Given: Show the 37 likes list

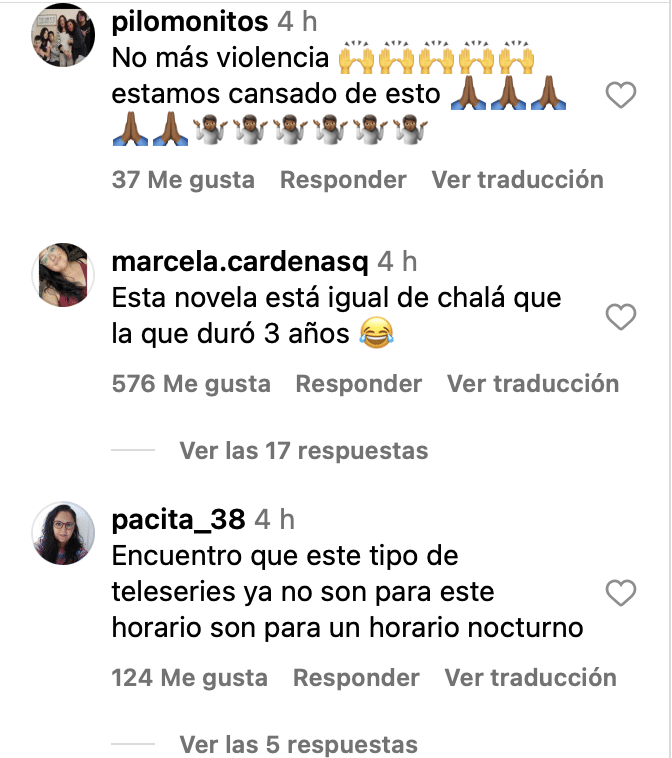Looking at the screenshot, I should click(183, 180).
